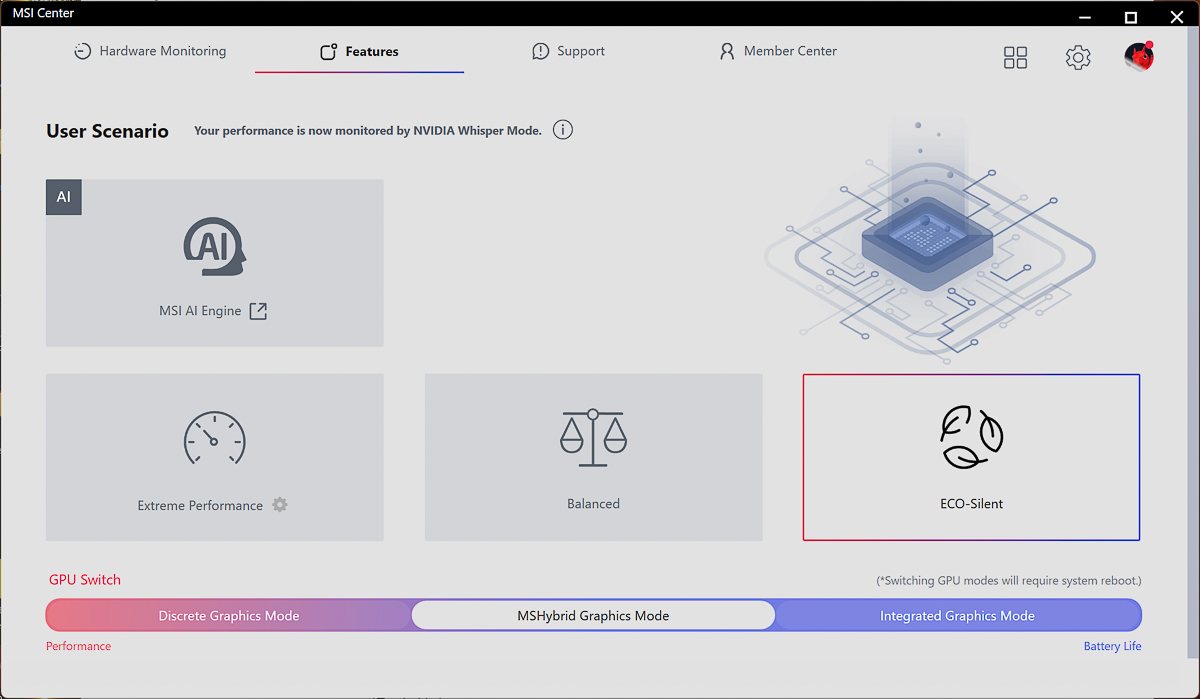The height and width of the screenshot is (699, 1200).
Task: Click the ECO-Silent leaves icon
Action: [971, 438]
